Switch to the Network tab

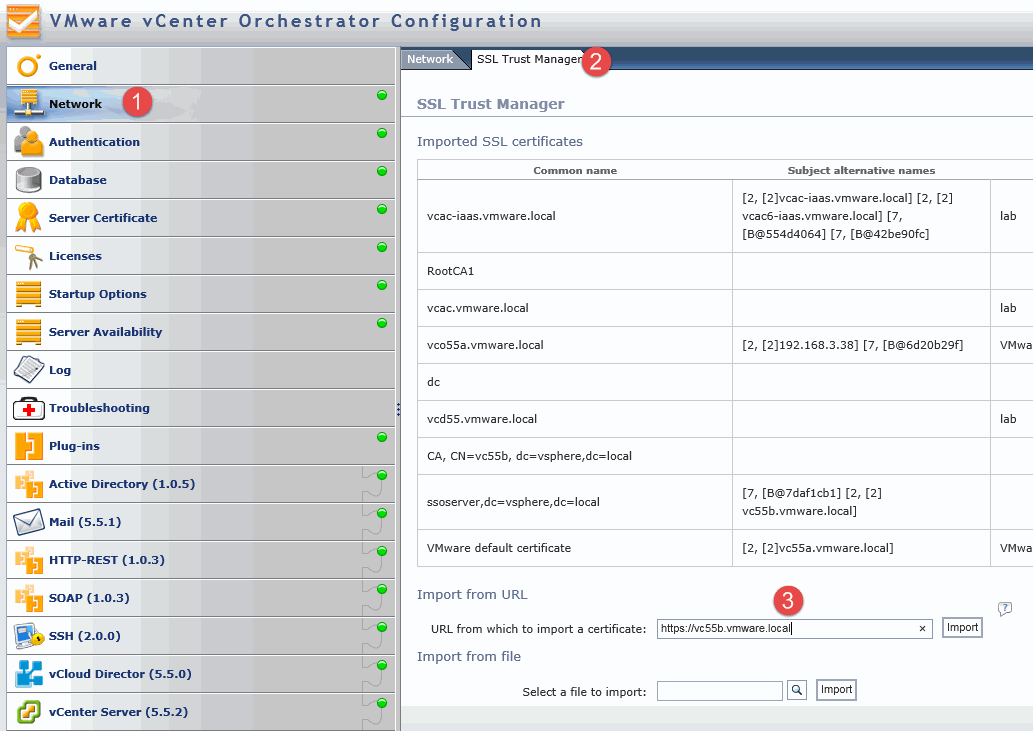pyautogui.click(x=429, y=59)
